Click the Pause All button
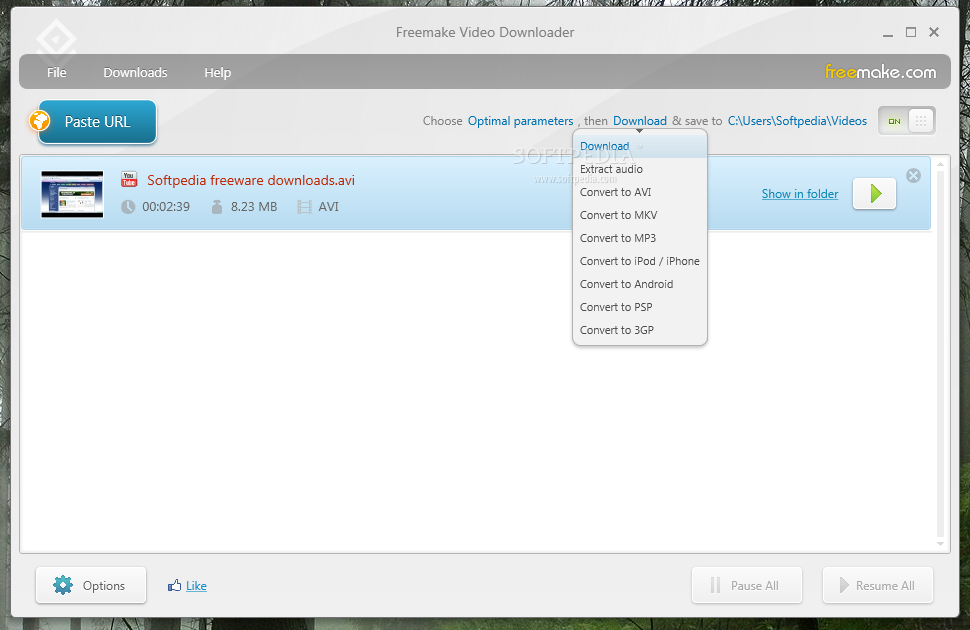Screen dimensions: 970x630 [747, 585]
